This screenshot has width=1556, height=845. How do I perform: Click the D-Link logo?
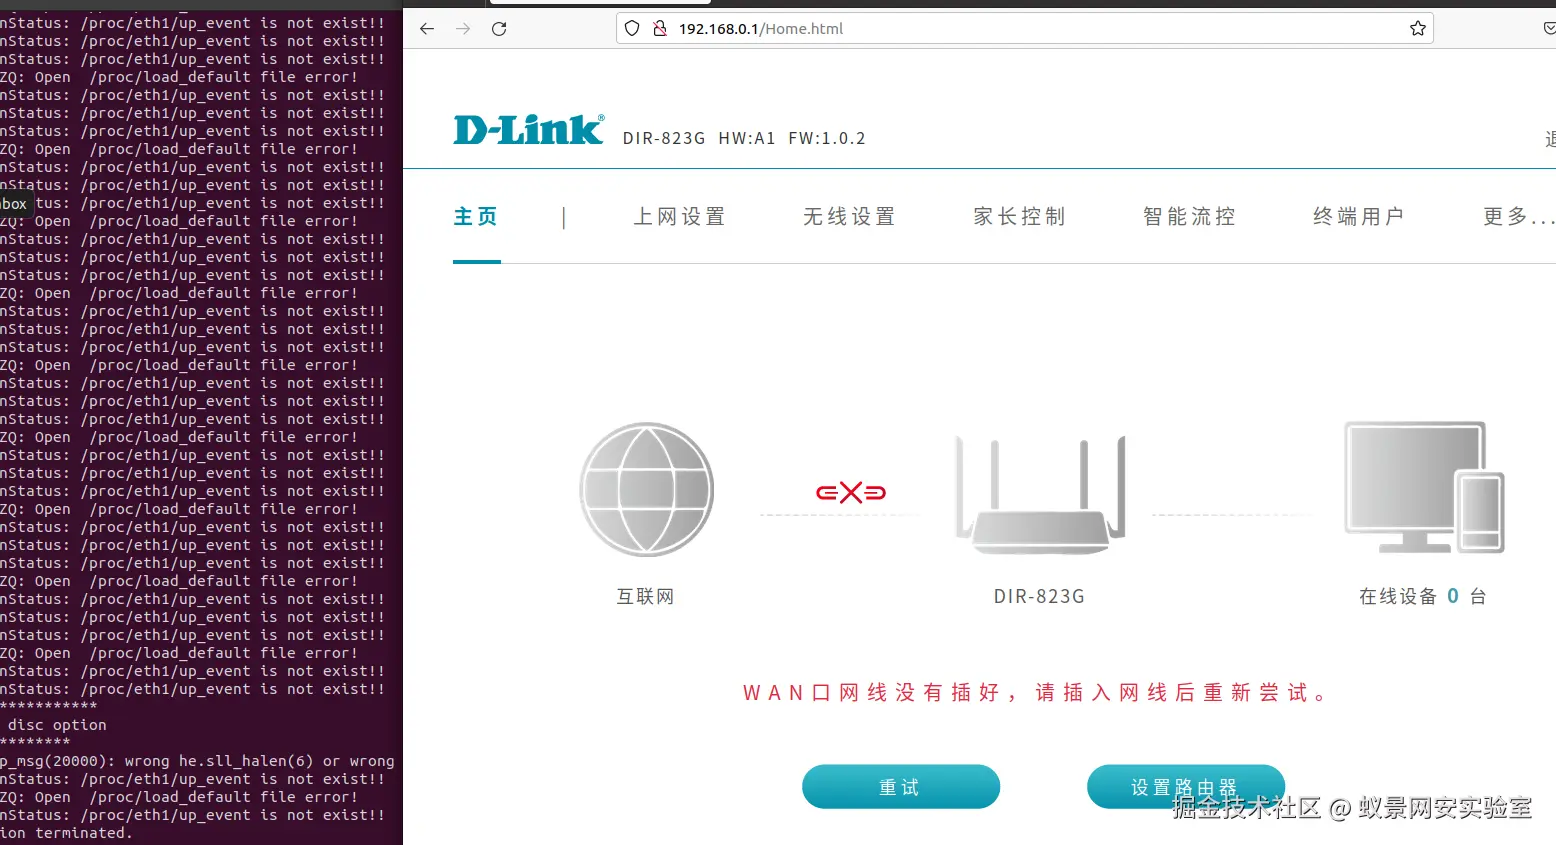pyautogui.click(x=529, y=130)
